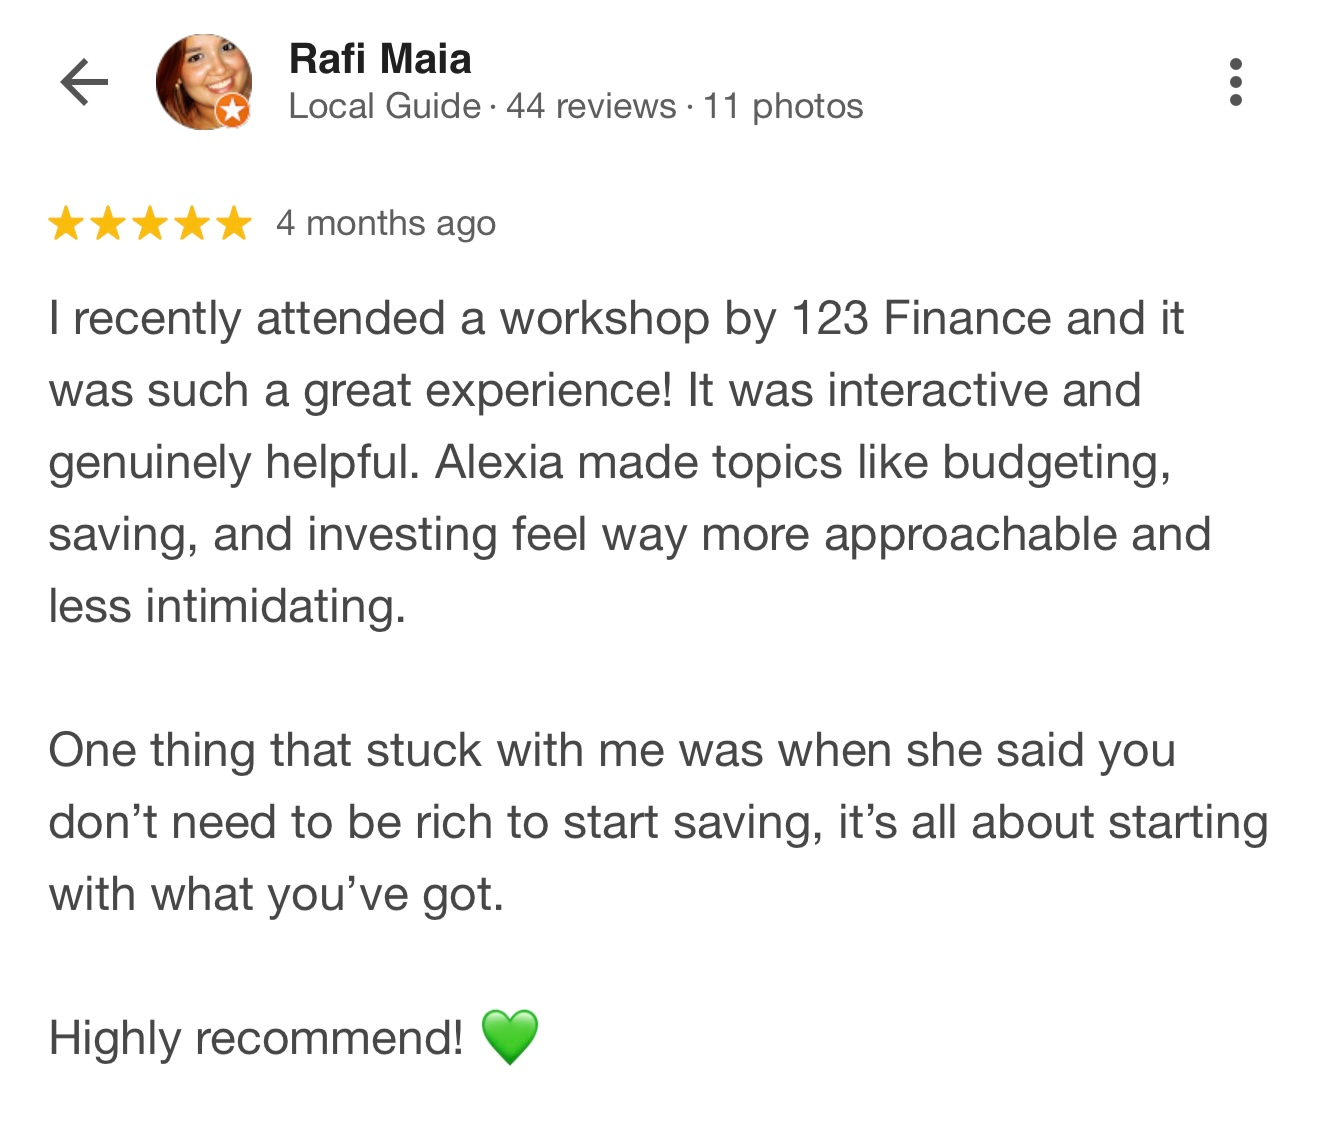Open Rafi Maia's profile photo
The height and width of the screenshot is (1130, 1320).
[200, 78]
